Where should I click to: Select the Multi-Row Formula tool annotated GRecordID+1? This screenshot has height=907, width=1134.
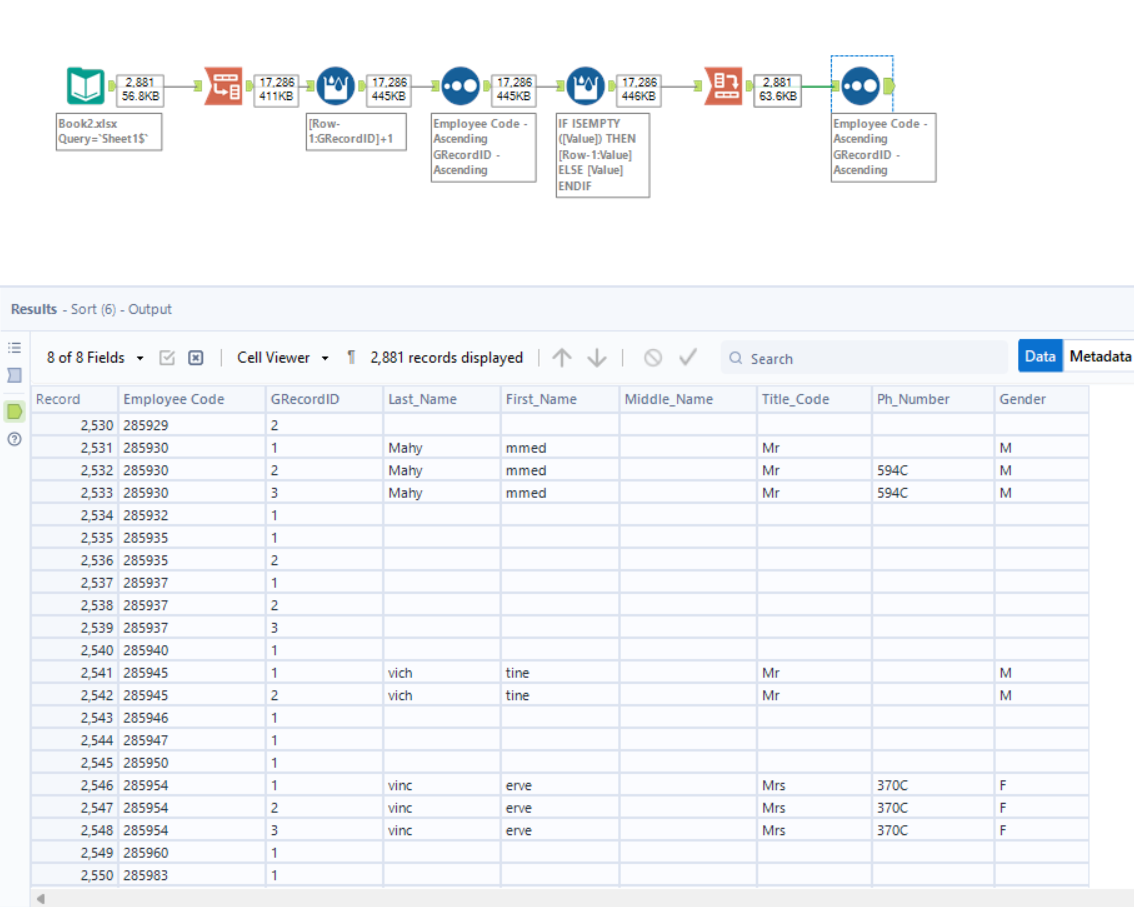[335, 86]
